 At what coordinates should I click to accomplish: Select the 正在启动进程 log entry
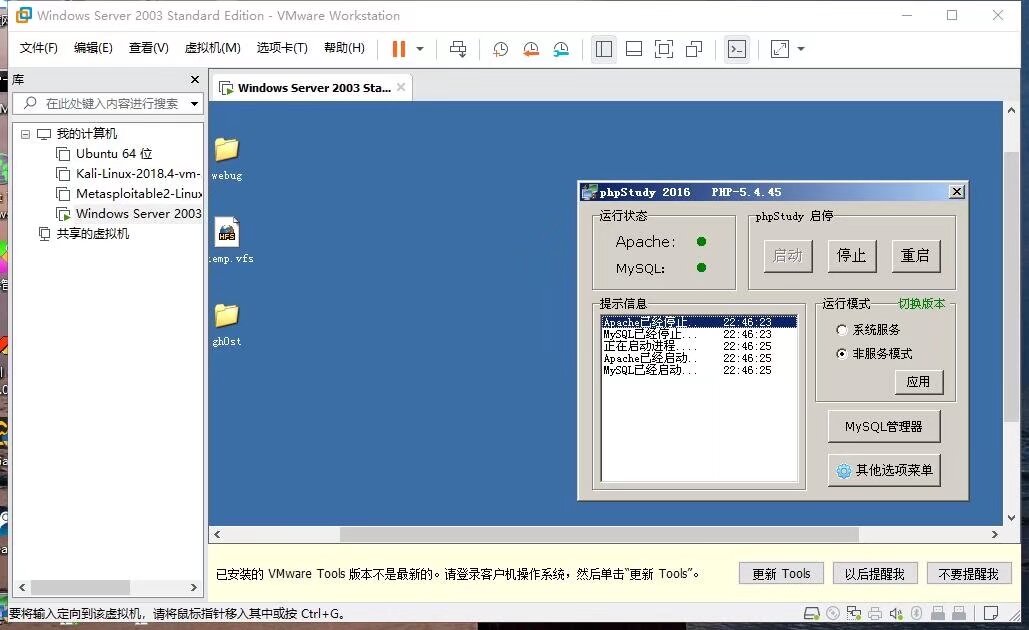point(699,346)
